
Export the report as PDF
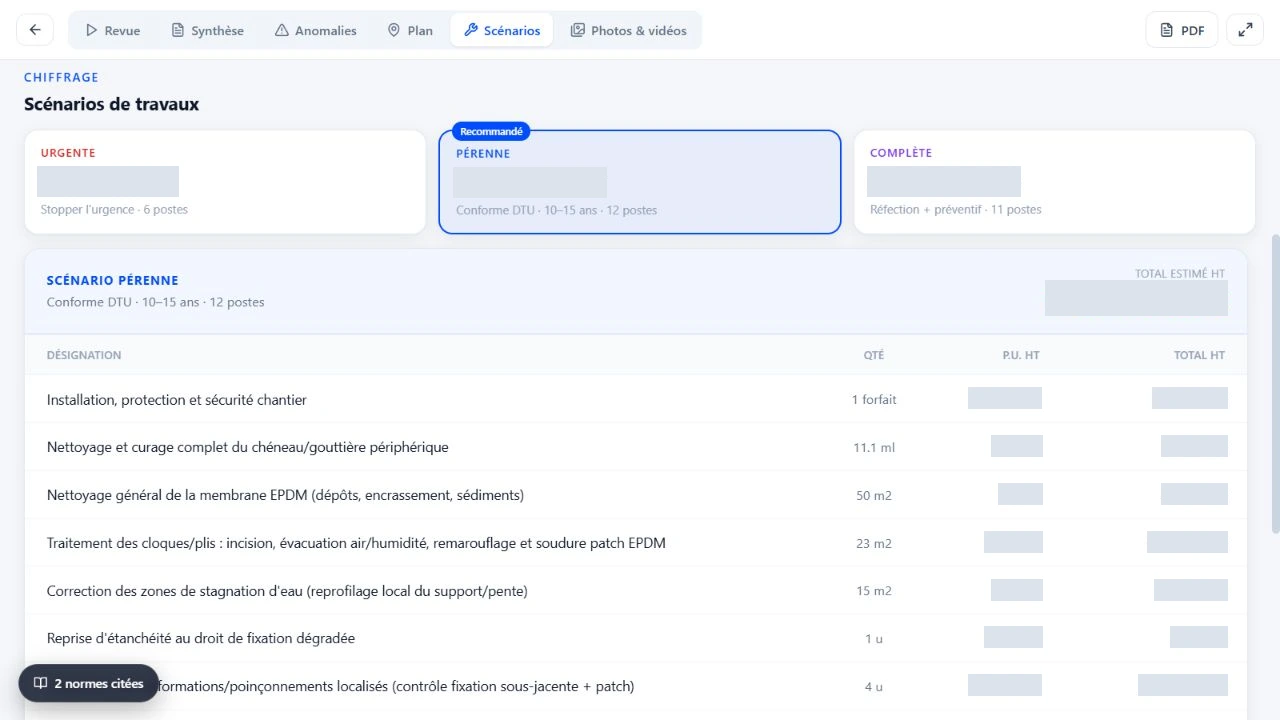click(1181, 30)
